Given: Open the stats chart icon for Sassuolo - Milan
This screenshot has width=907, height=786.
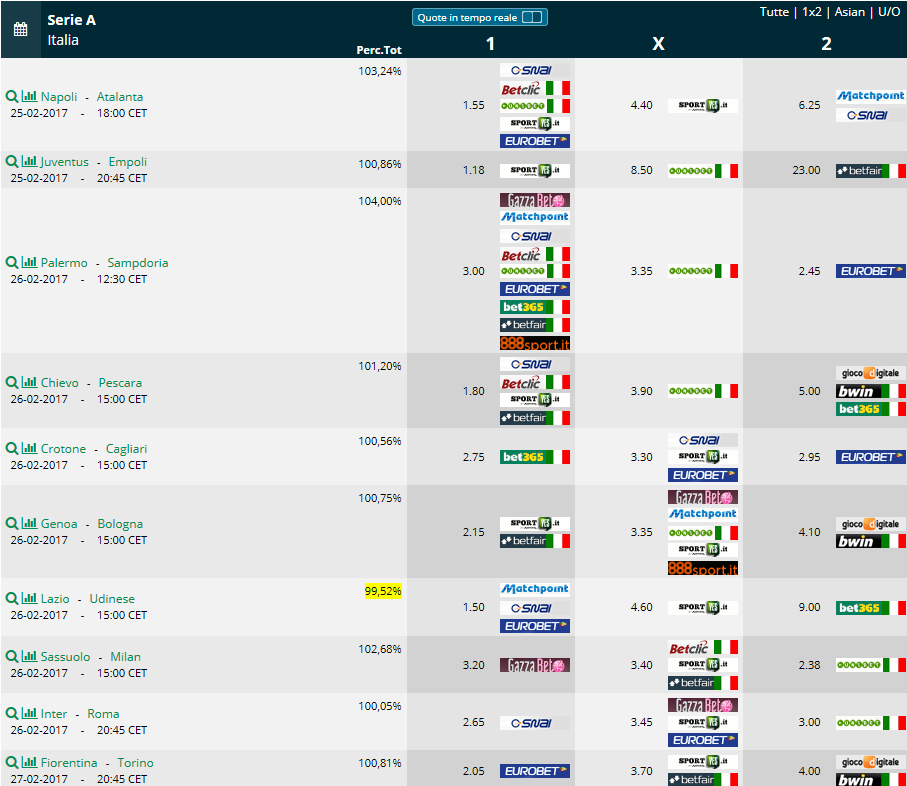Looking at the screenshot, I should [x=29, y=656].
